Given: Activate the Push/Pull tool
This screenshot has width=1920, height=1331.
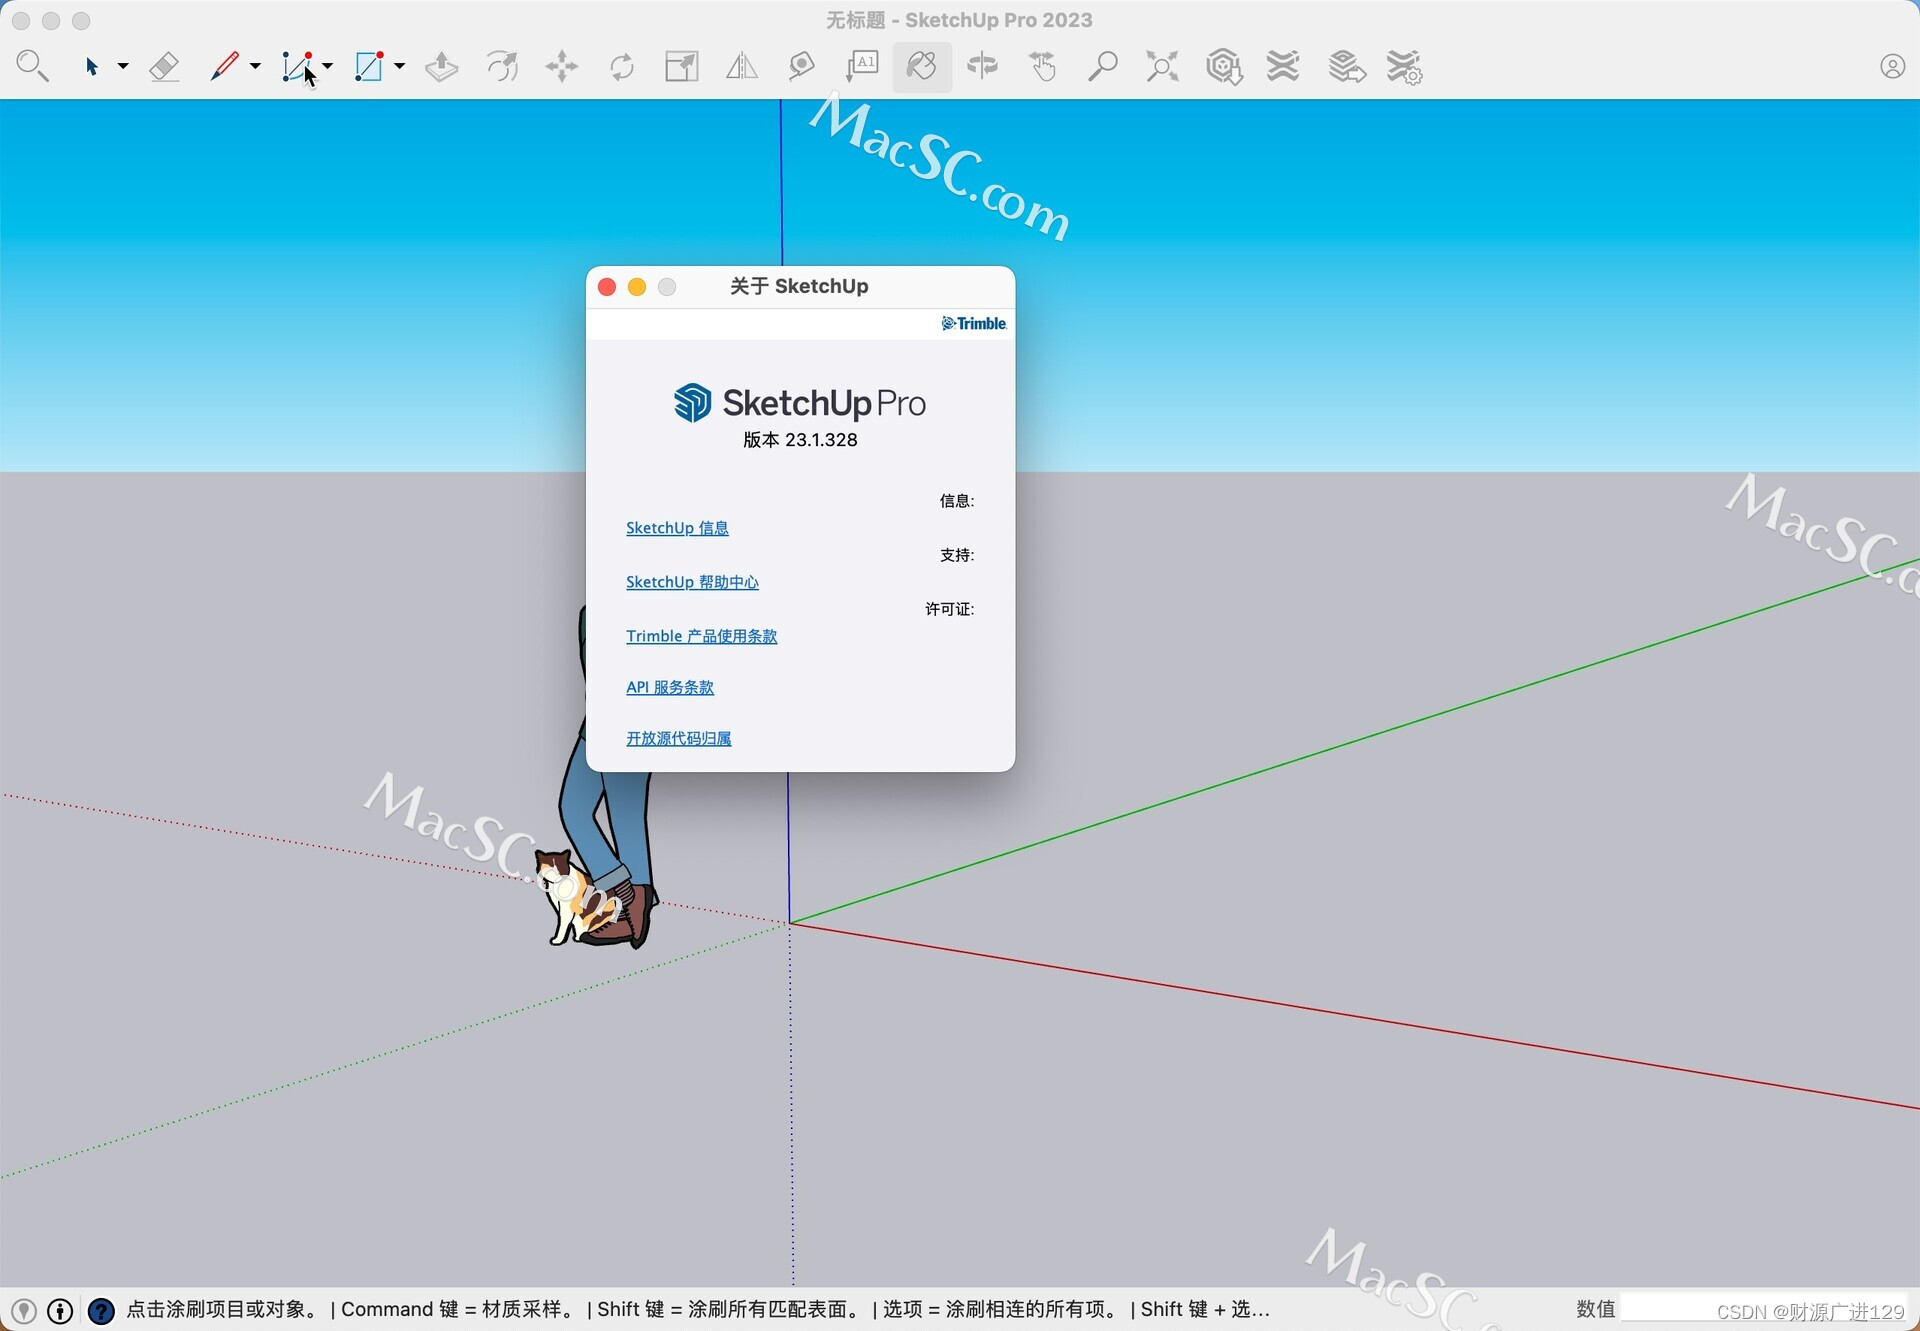Looking at the screenshot, I should click(x=441, y=67).
